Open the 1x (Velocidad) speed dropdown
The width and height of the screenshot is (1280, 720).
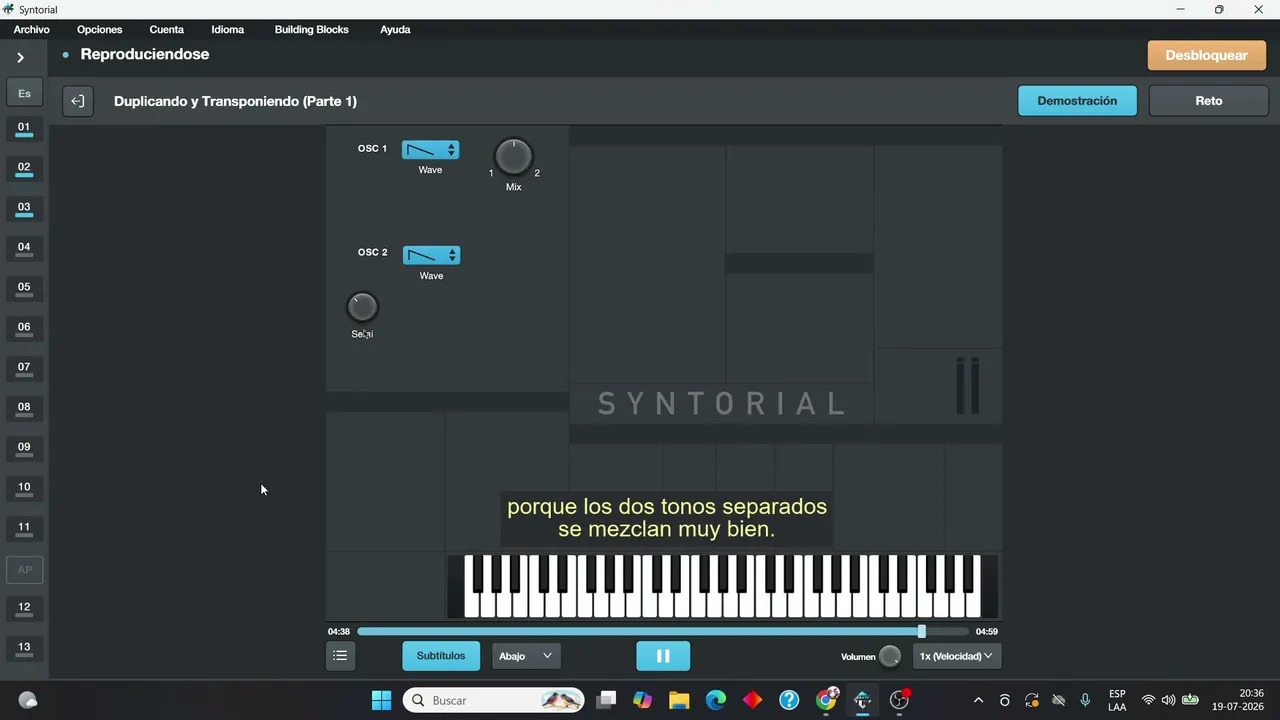[x=956, y=656]
